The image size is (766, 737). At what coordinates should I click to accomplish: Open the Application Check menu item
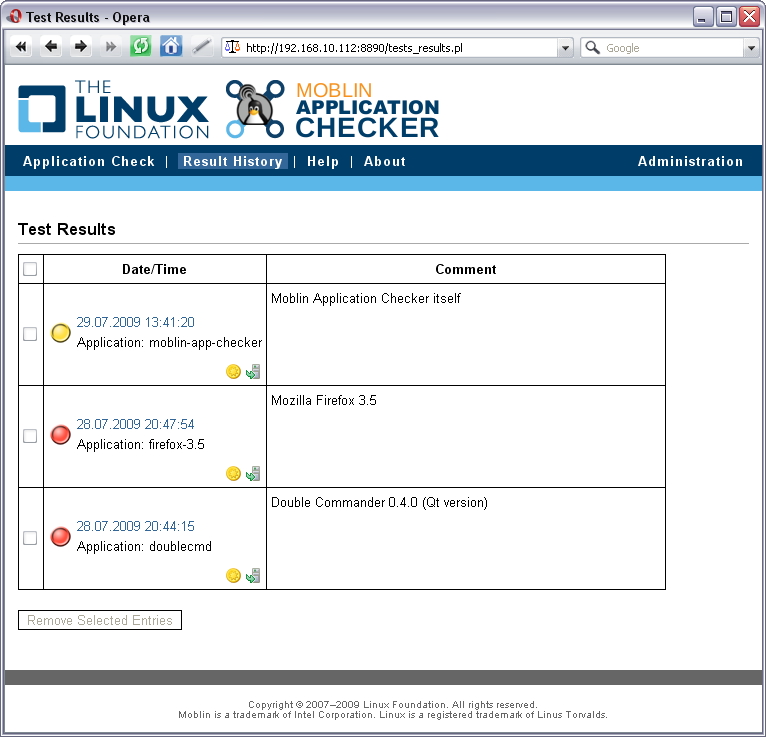click(x=88, y=161)
